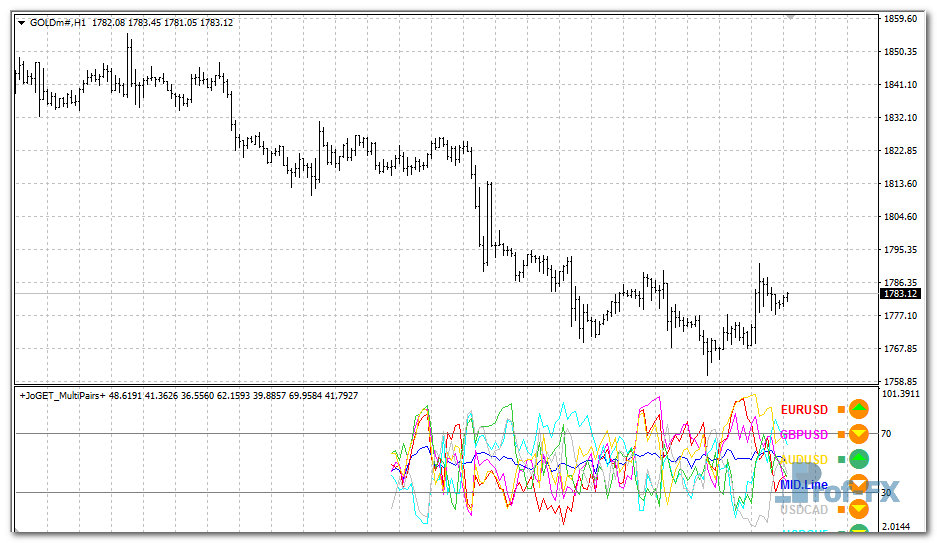Select the AUDUSD pair label
Screen dimensions: 937x543
pyautogui.click(x=804, y=460)
